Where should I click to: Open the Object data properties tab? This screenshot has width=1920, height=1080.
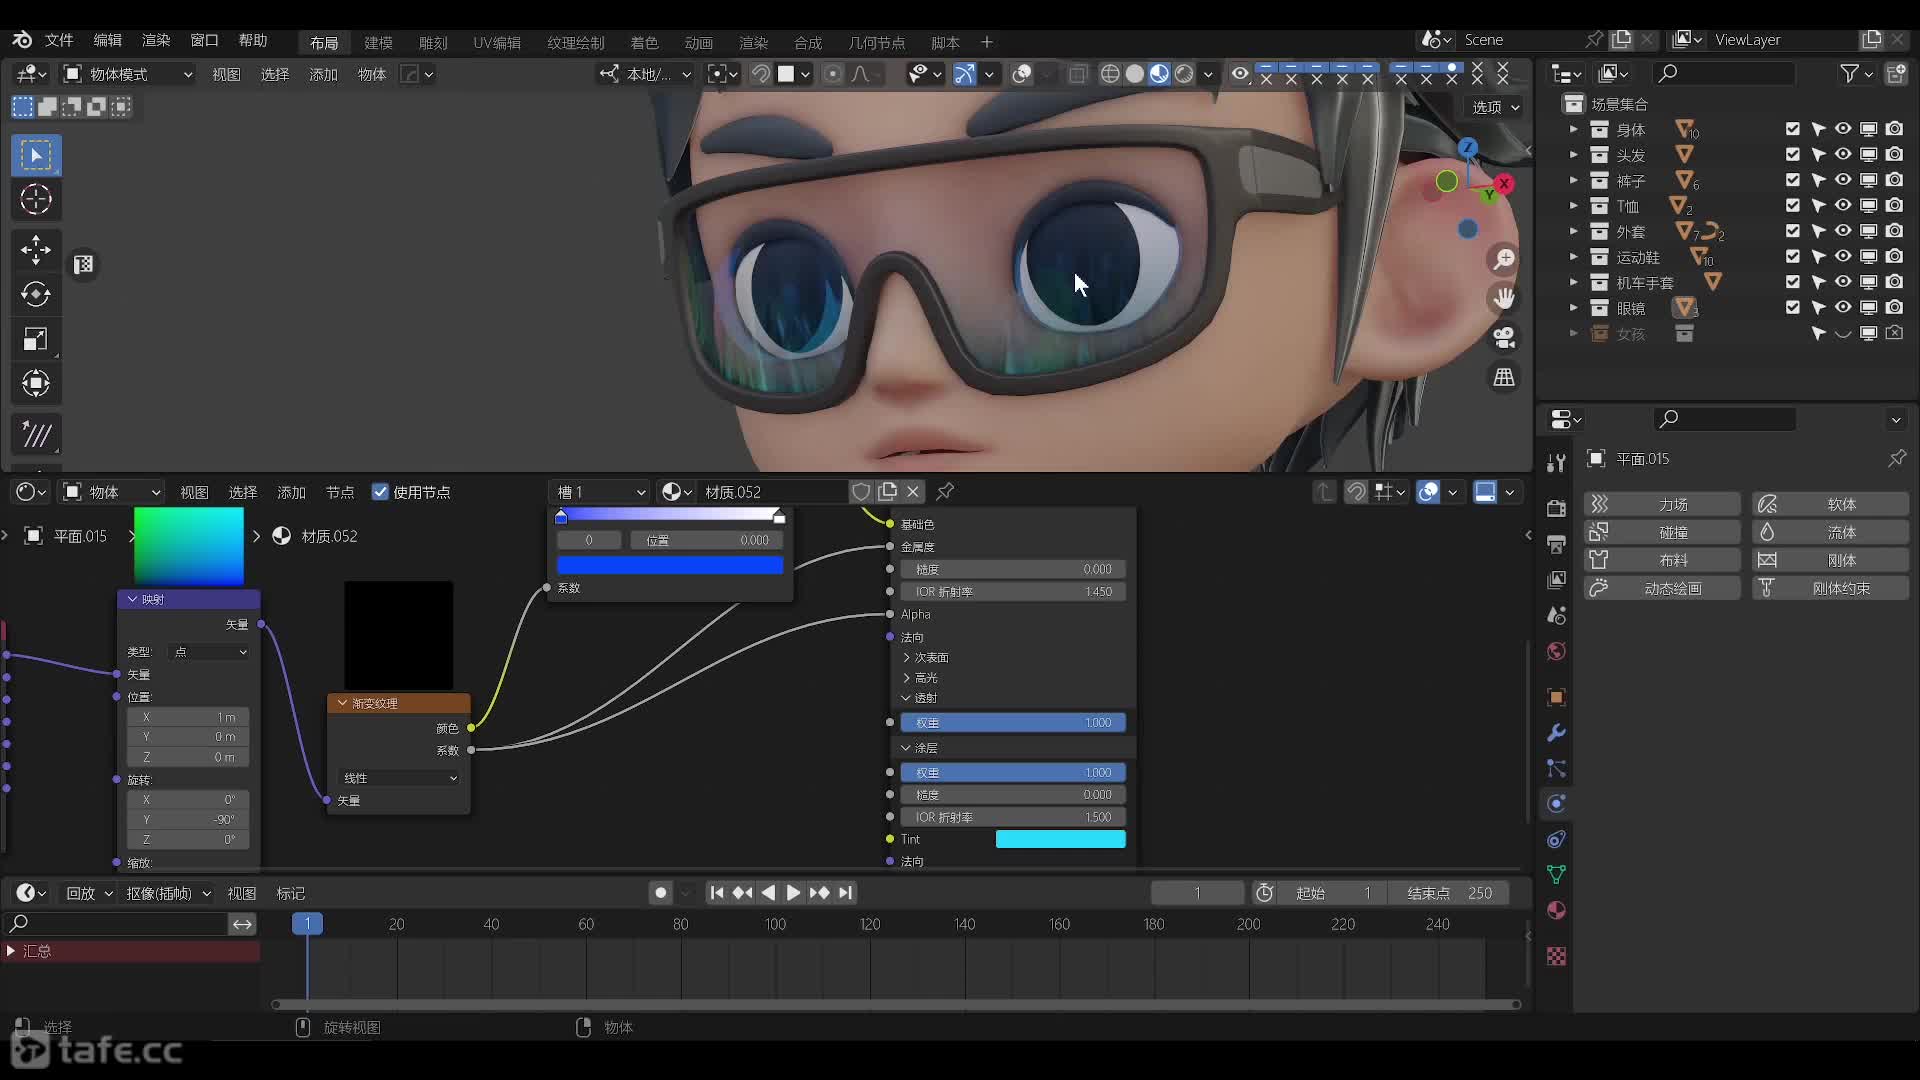coord(1556,875)
